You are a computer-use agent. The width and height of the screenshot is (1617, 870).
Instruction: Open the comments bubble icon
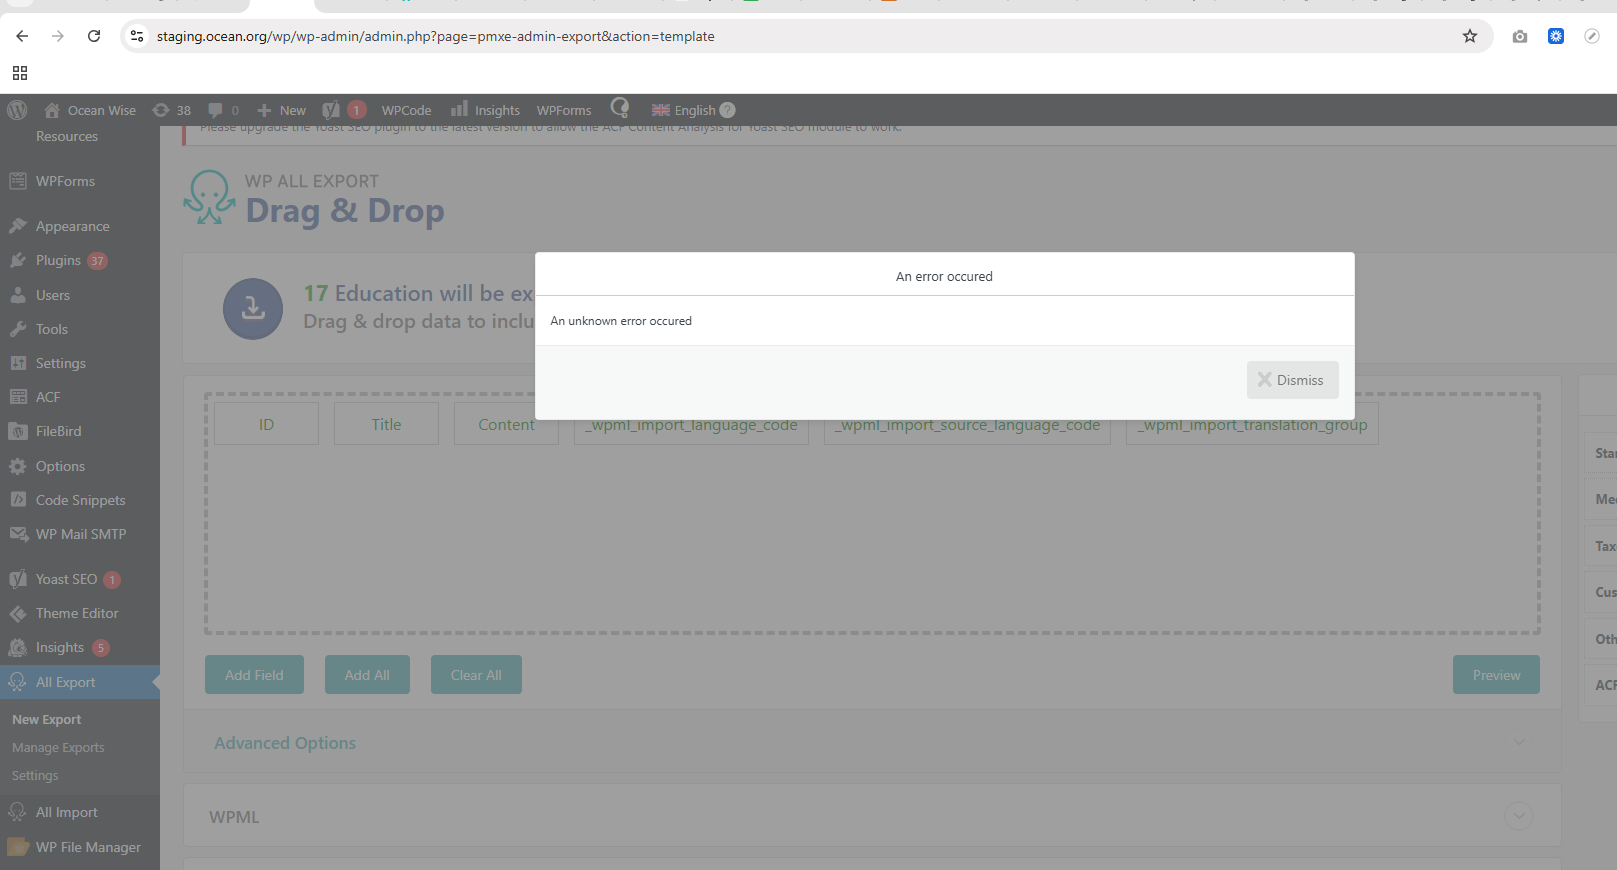pyautogui.click(x=222, y=110)
